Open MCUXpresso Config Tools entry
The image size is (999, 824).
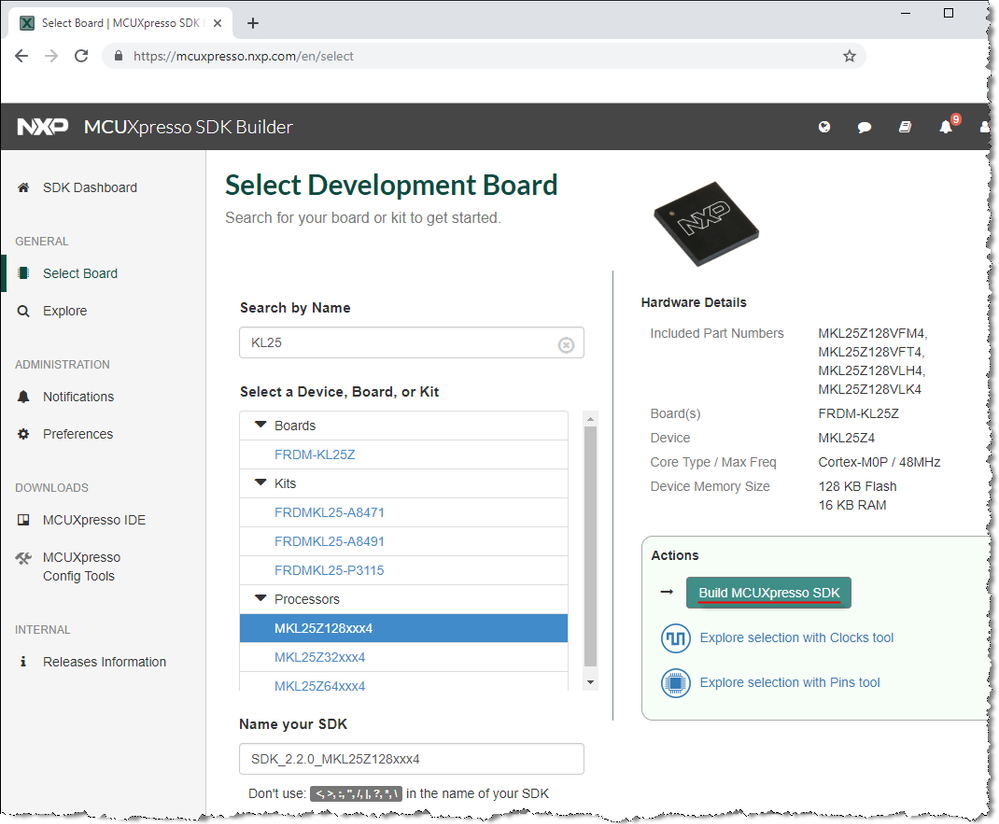pyautogui.click(x=82, y=567)
